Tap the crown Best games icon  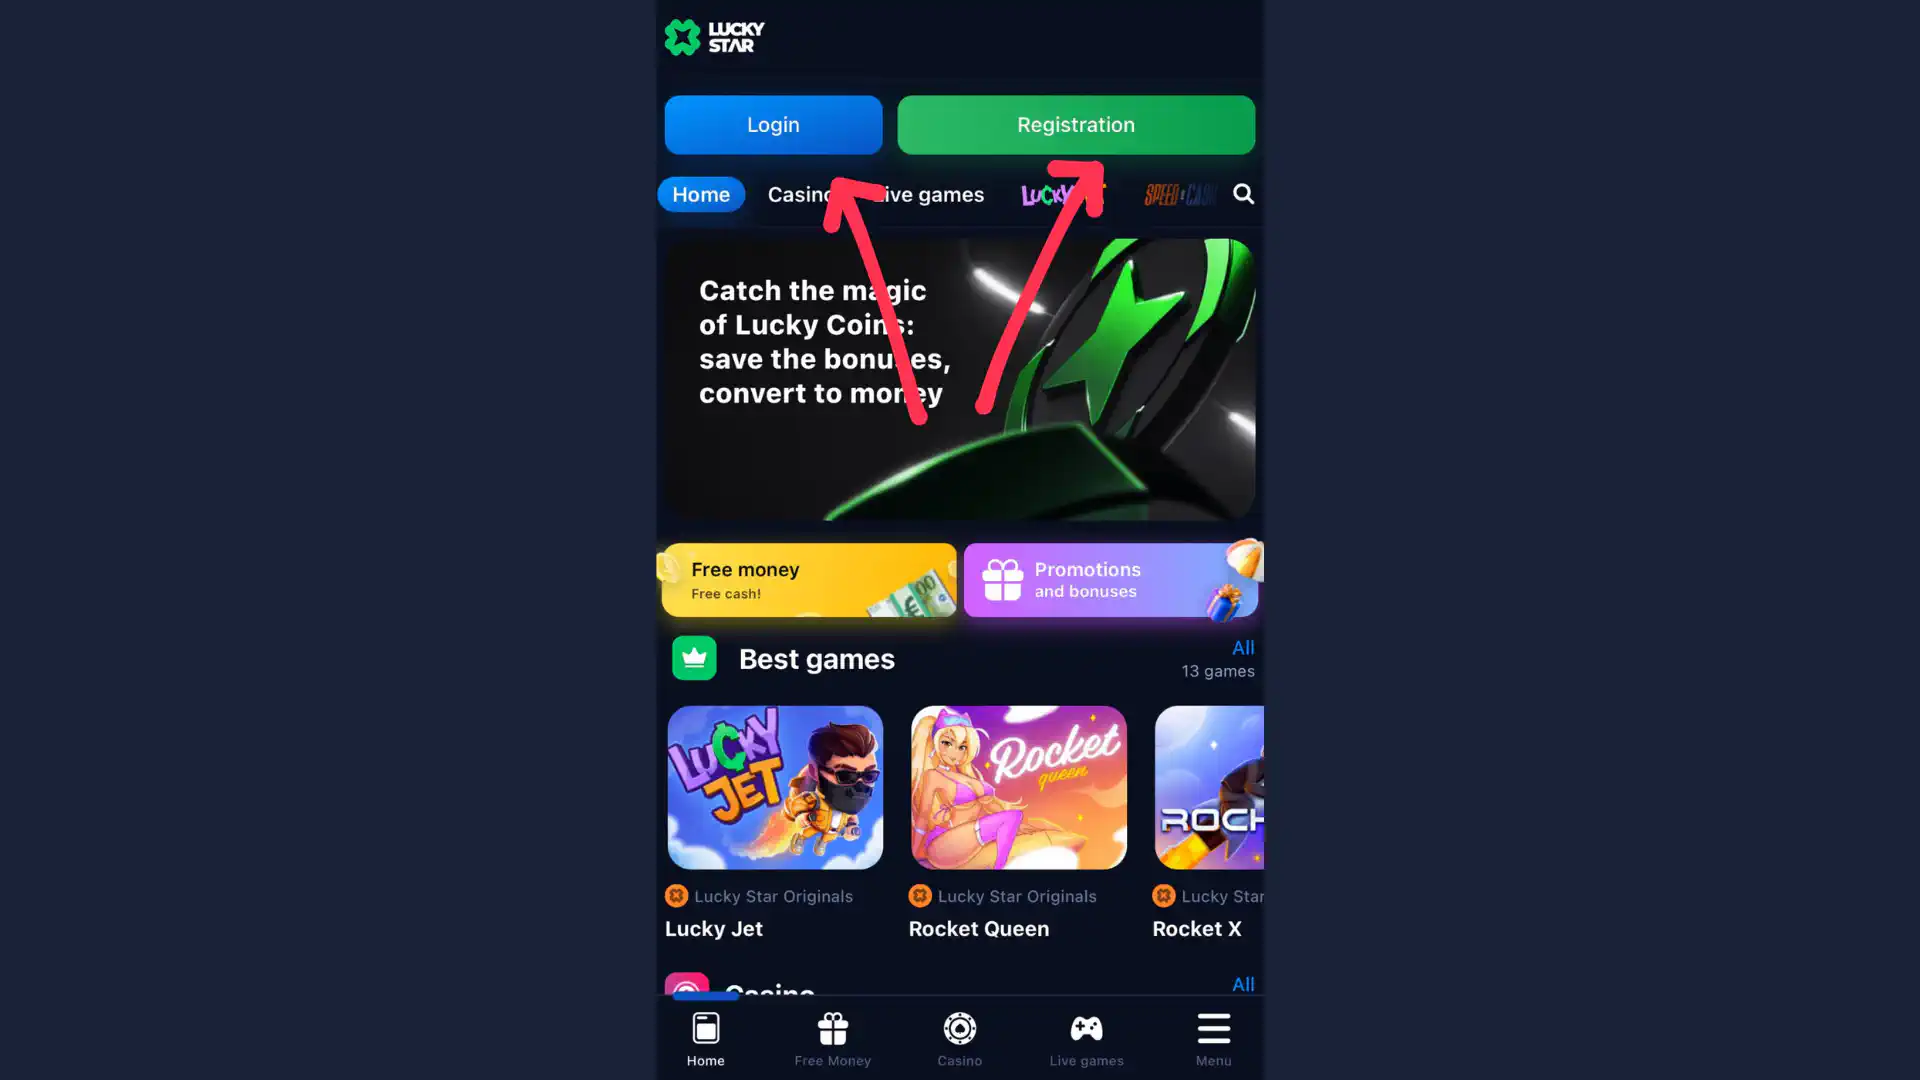click(x=695, y=658)
